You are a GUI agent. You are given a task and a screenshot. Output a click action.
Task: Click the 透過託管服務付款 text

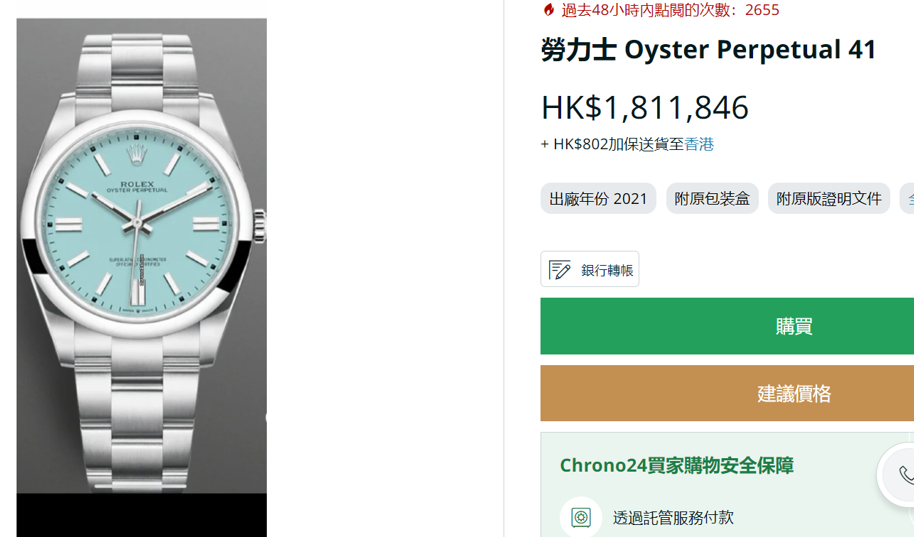[x=673, y=517]
